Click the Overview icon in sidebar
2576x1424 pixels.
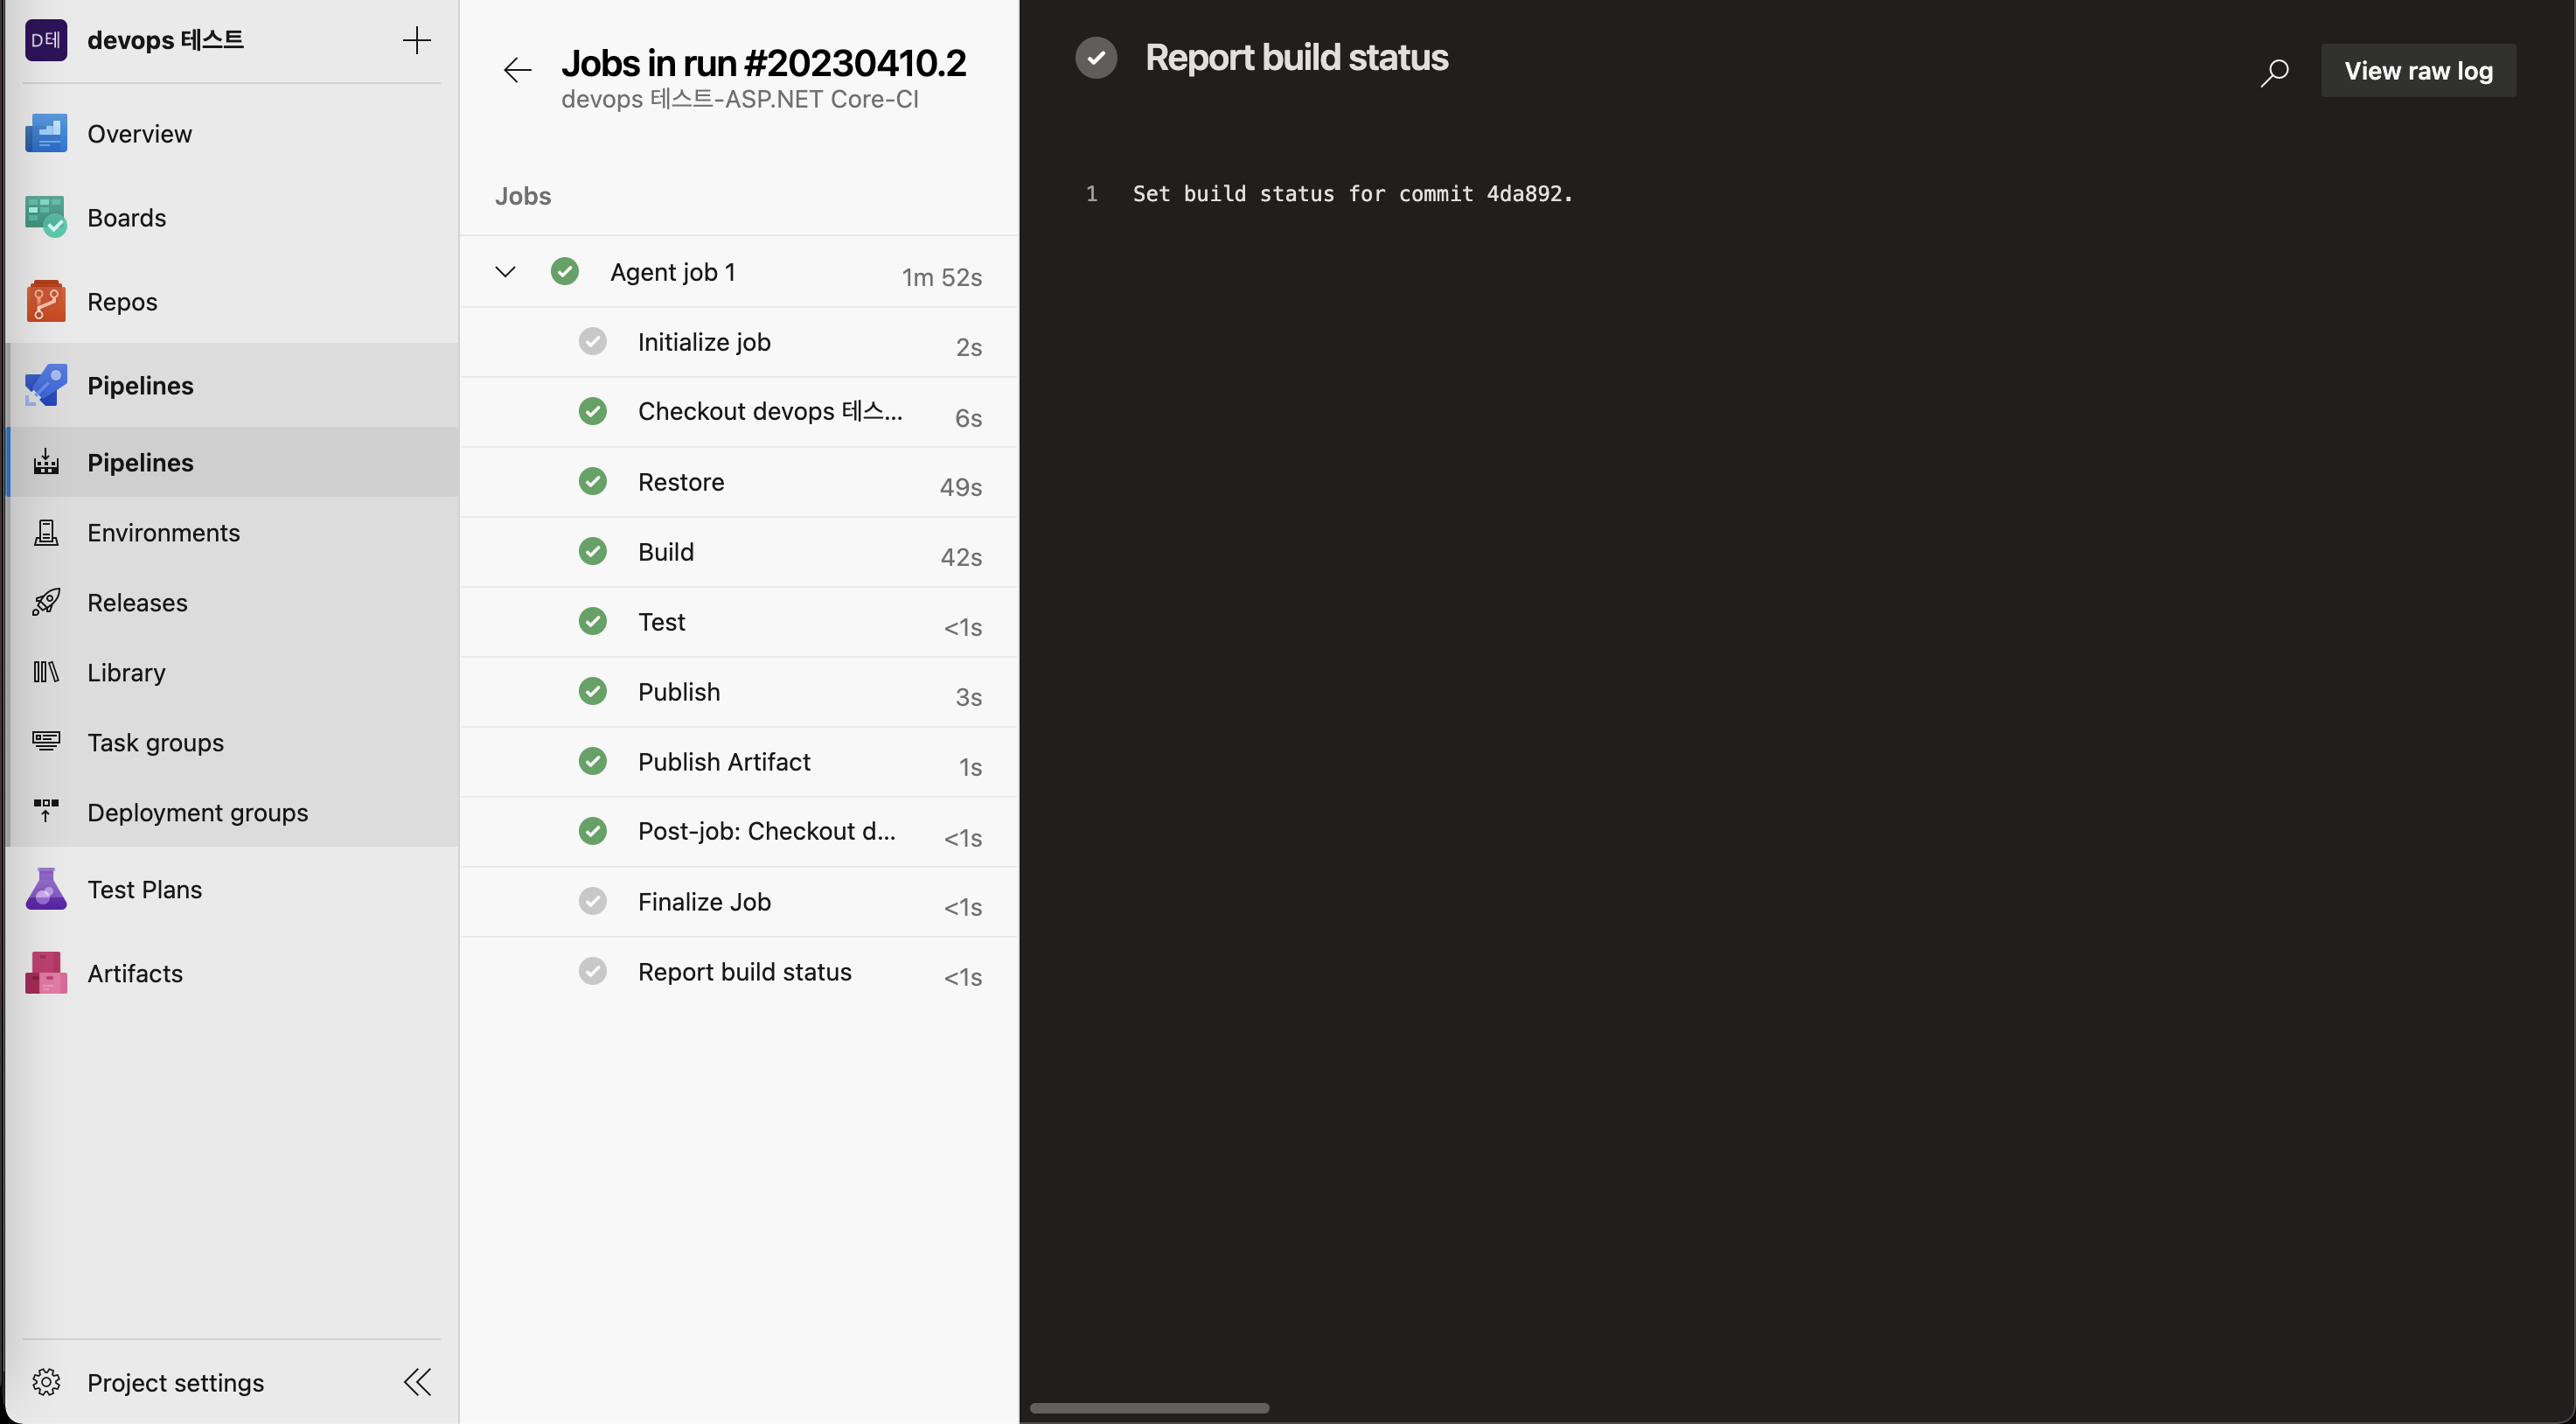[x=46, y=133]
